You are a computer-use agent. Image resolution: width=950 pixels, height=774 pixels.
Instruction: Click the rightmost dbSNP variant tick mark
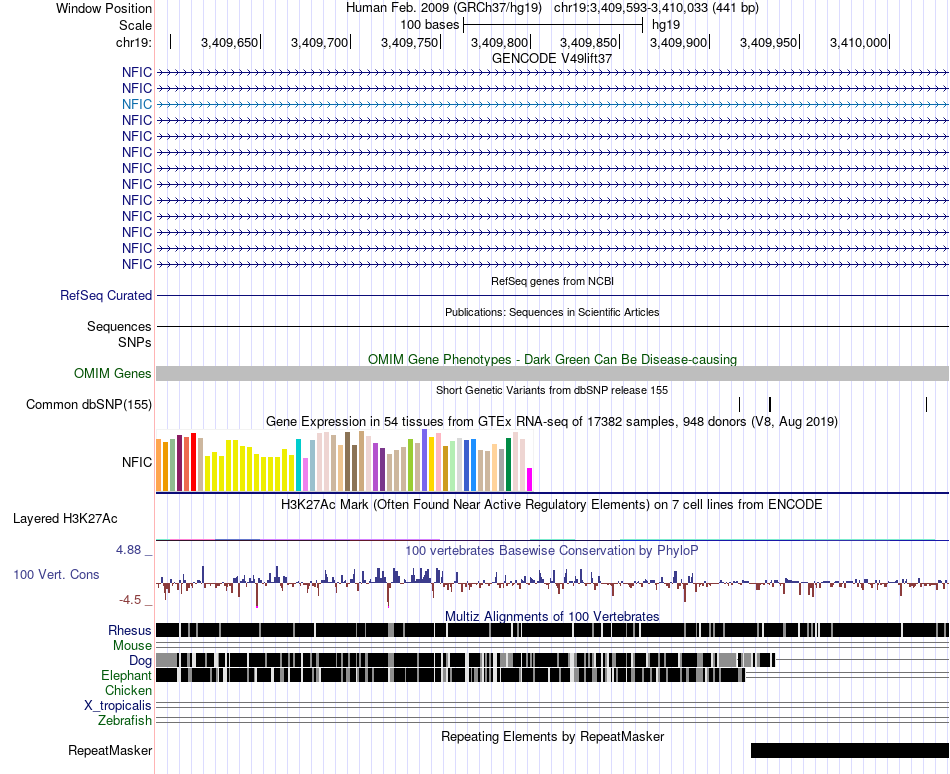pyautogui.click(x=926, y=405)
